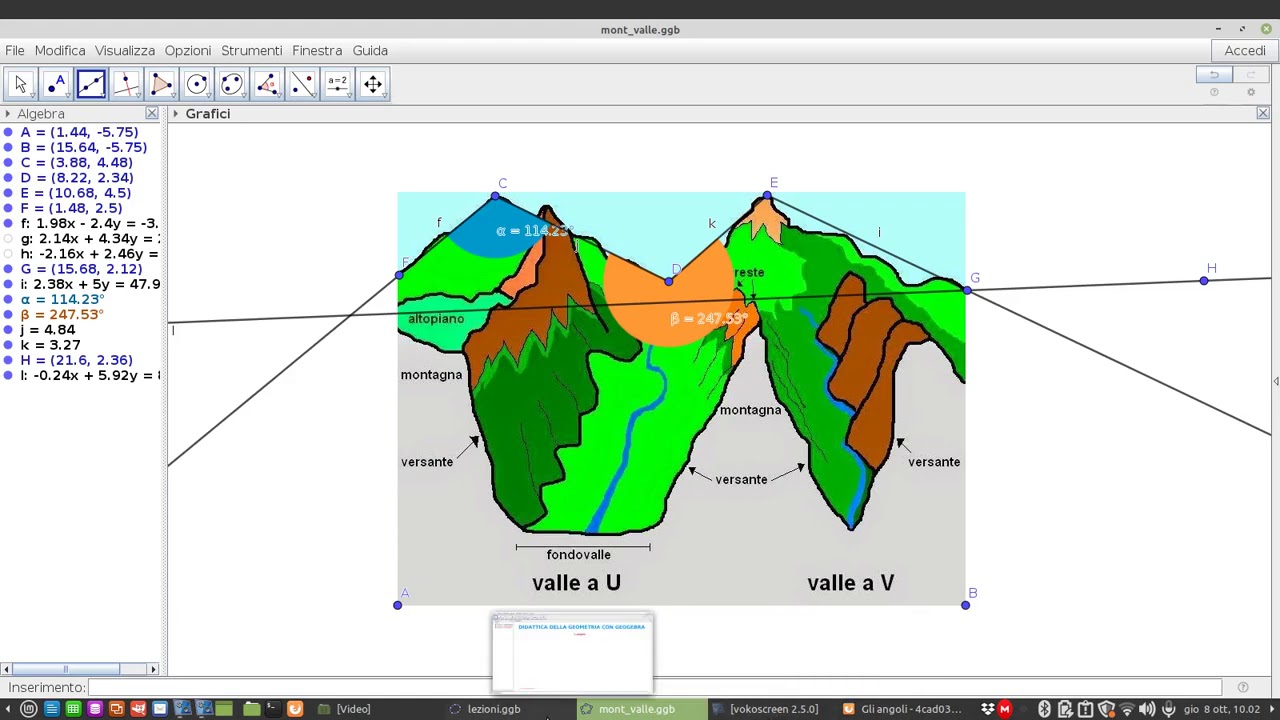Screen dimensions: 1280x720
Task: Click the Inserimento input field
Action: tap(655, 687)
